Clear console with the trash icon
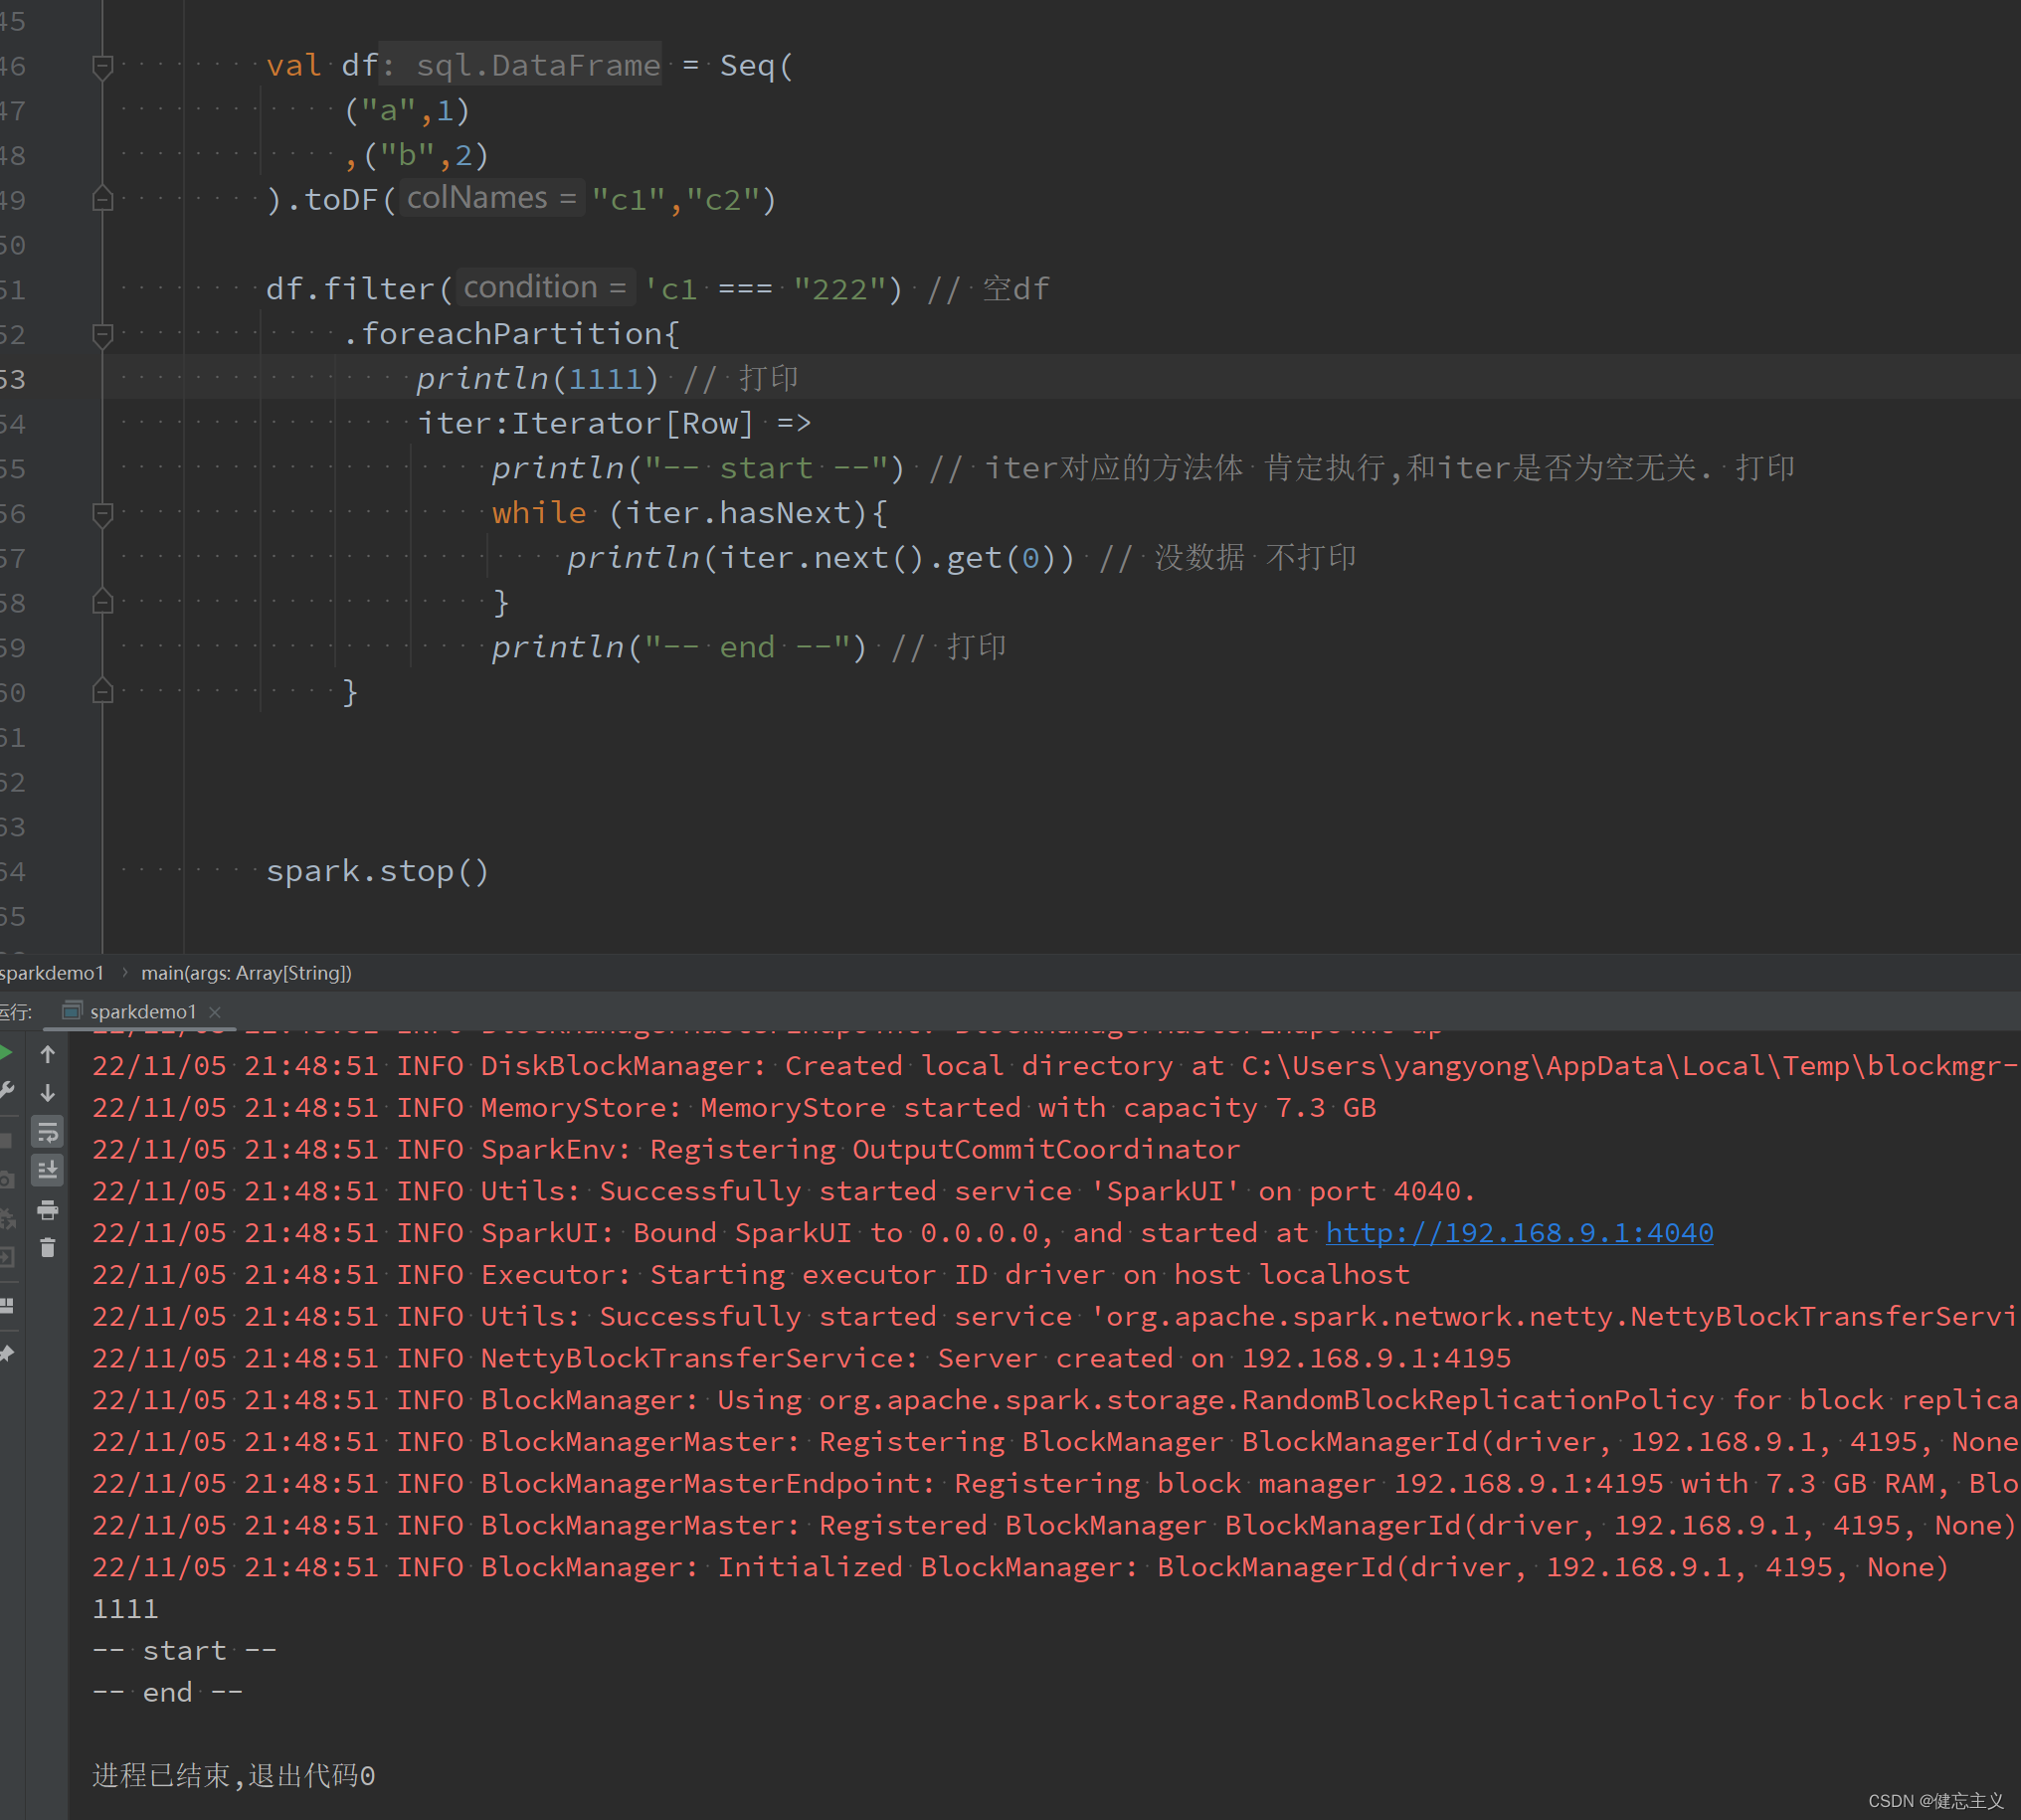The width and height of the screenshot is (2021, 1820). pyautogui.click(x=47, y=1248)
